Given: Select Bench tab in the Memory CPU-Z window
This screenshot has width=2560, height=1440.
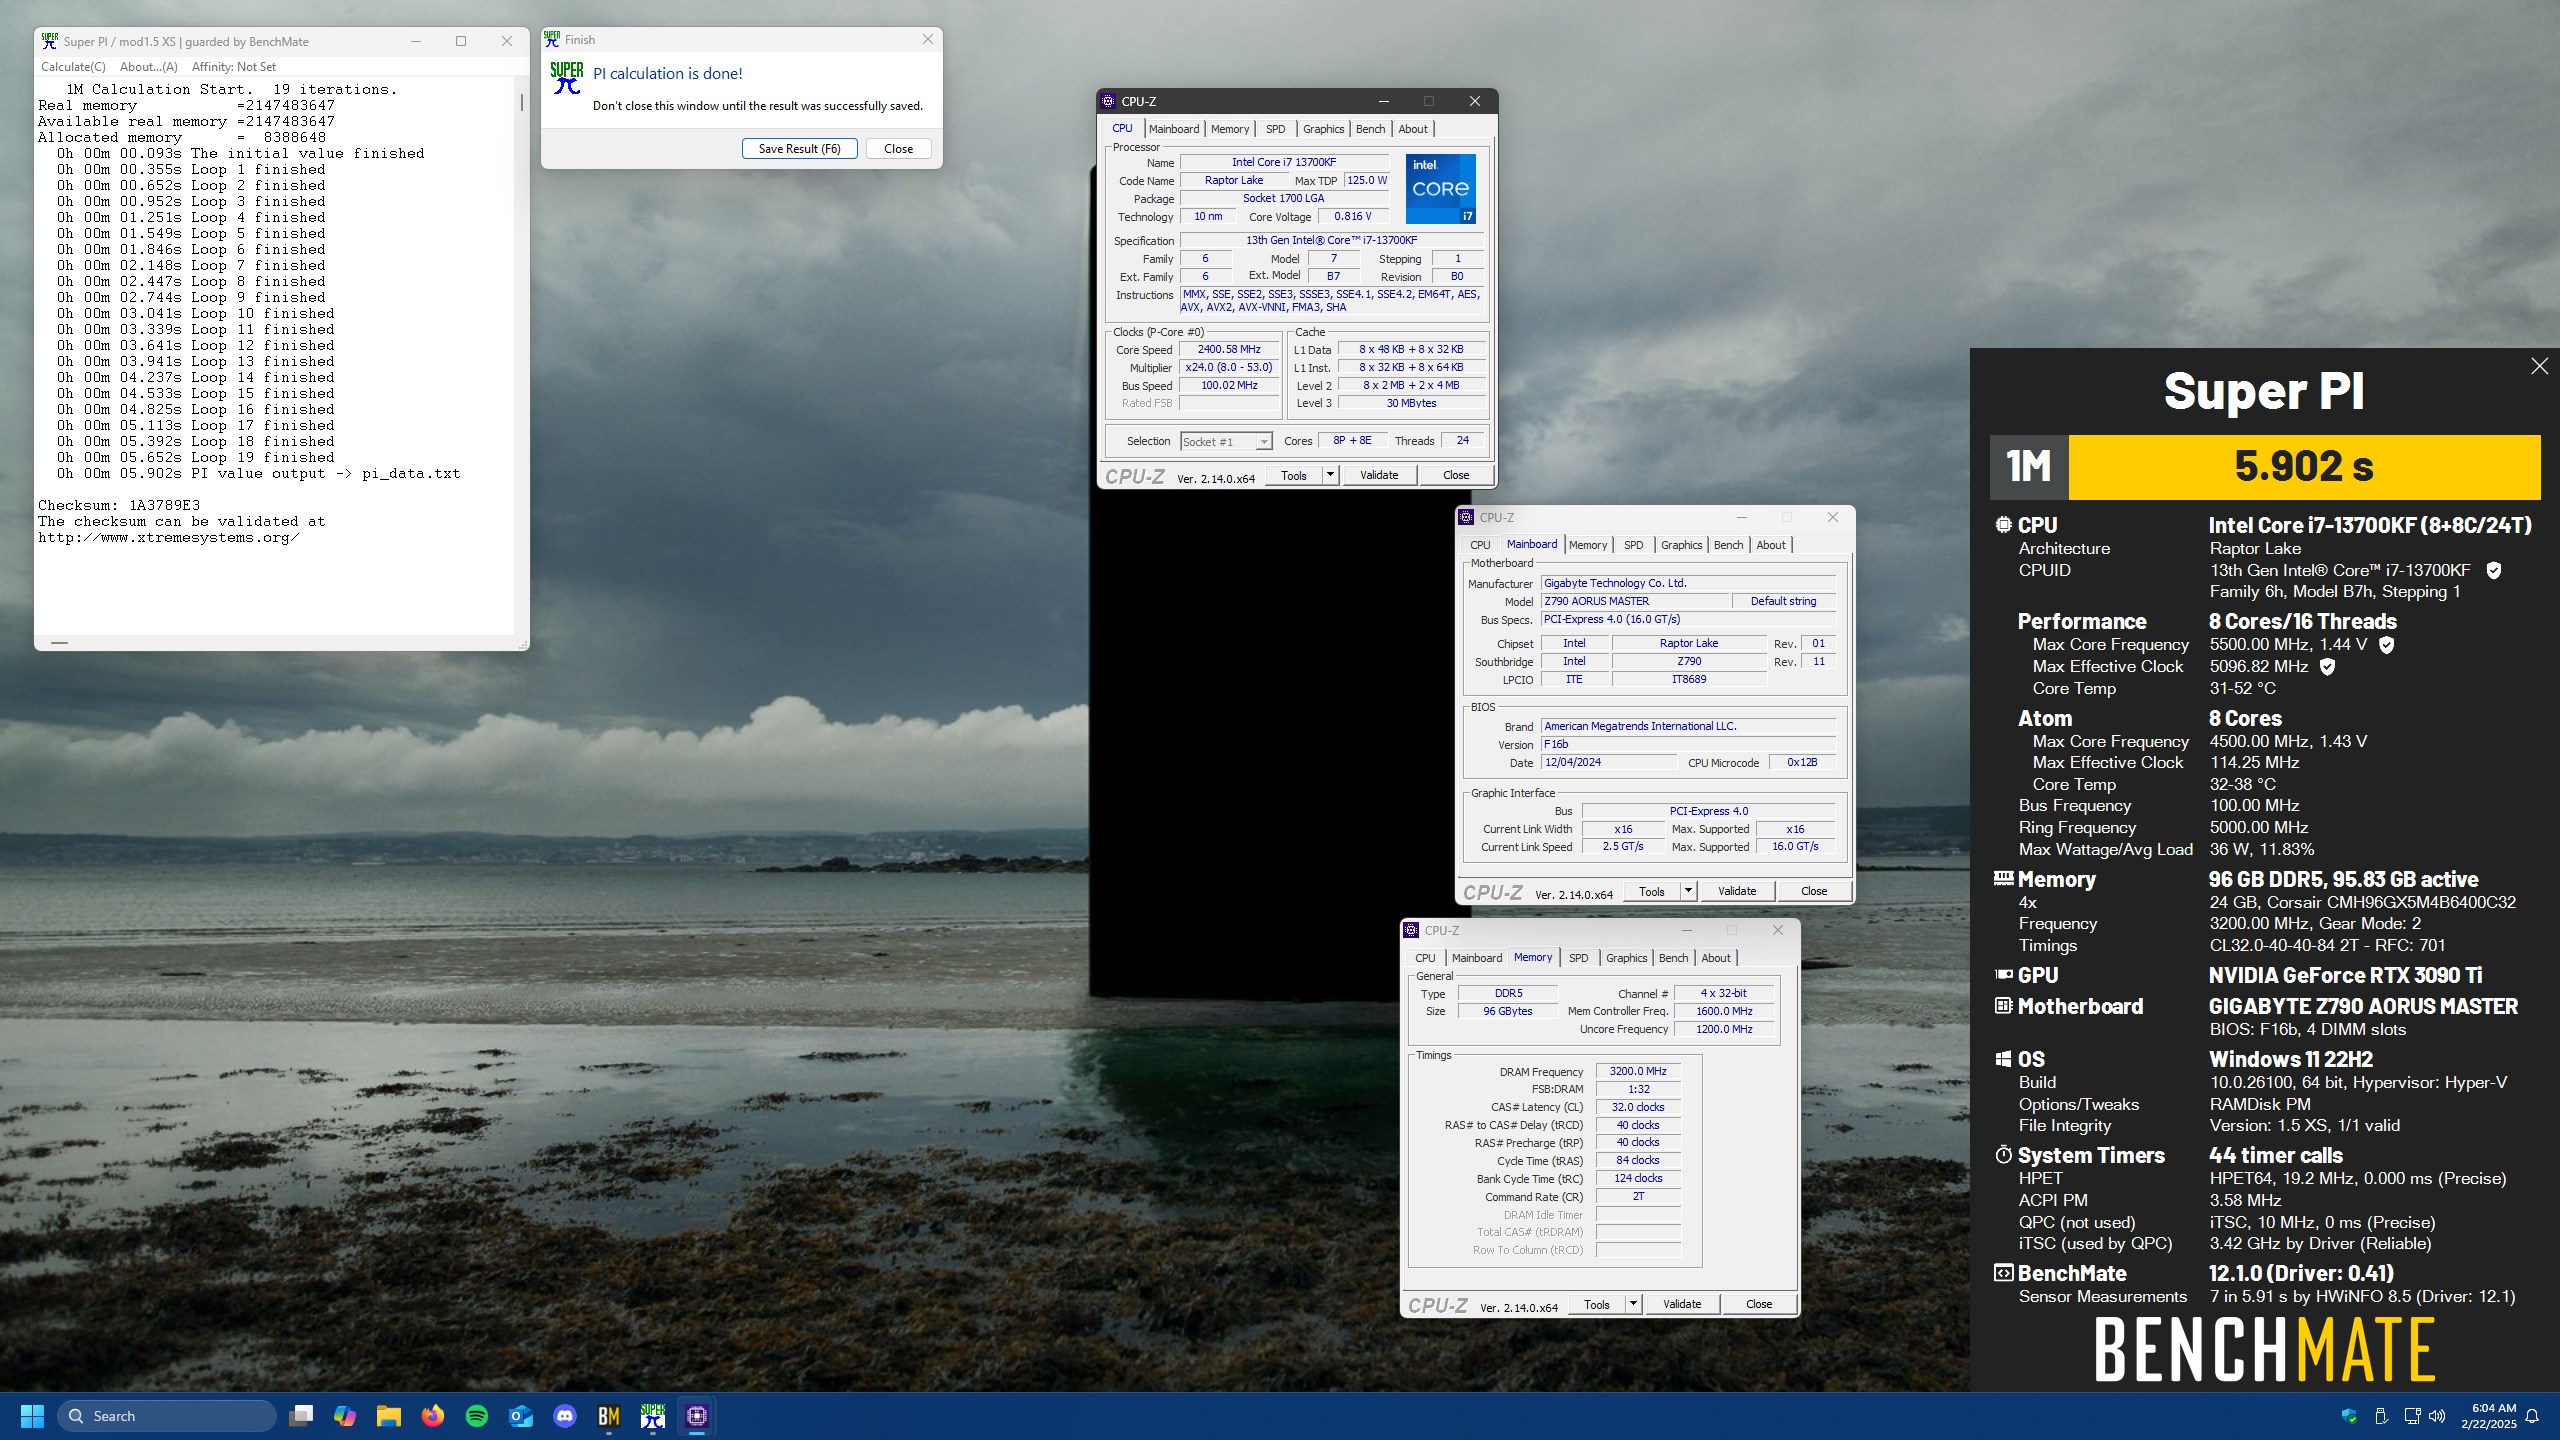Looking at the screenshot, I should [x=1673, y=958].
